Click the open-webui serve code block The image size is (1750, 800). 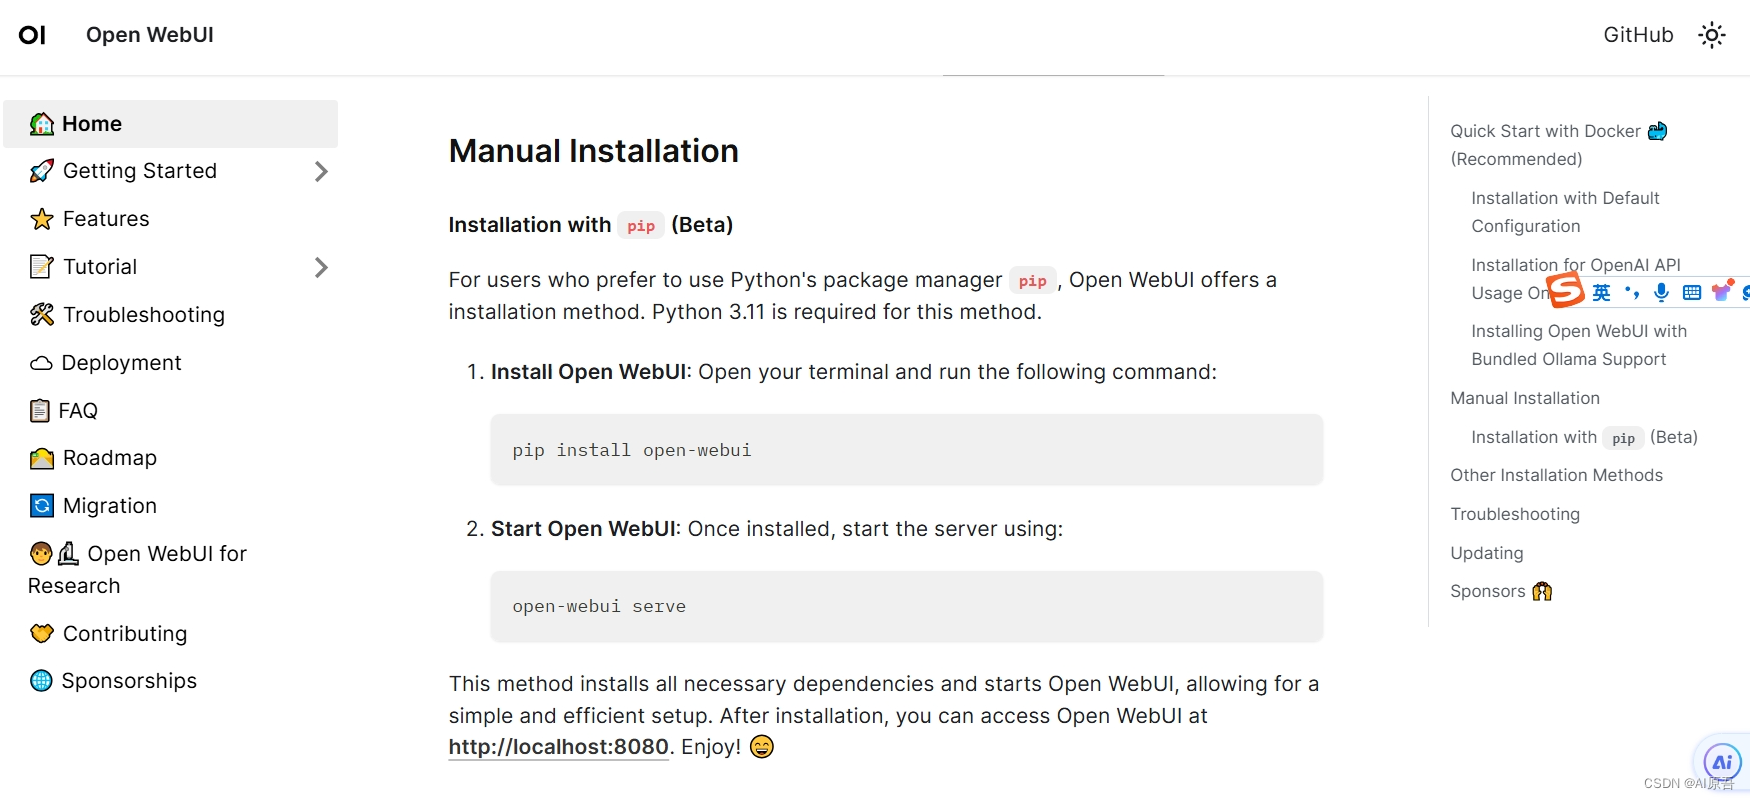point(906,606)
